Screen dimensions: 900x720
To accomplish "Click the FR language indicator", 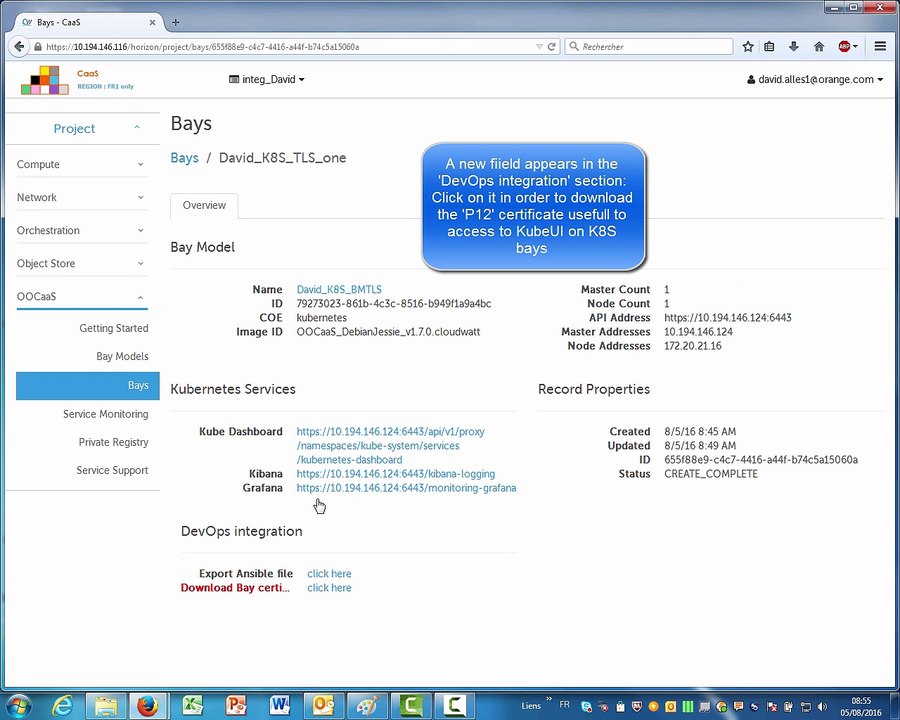I will 564,704.
